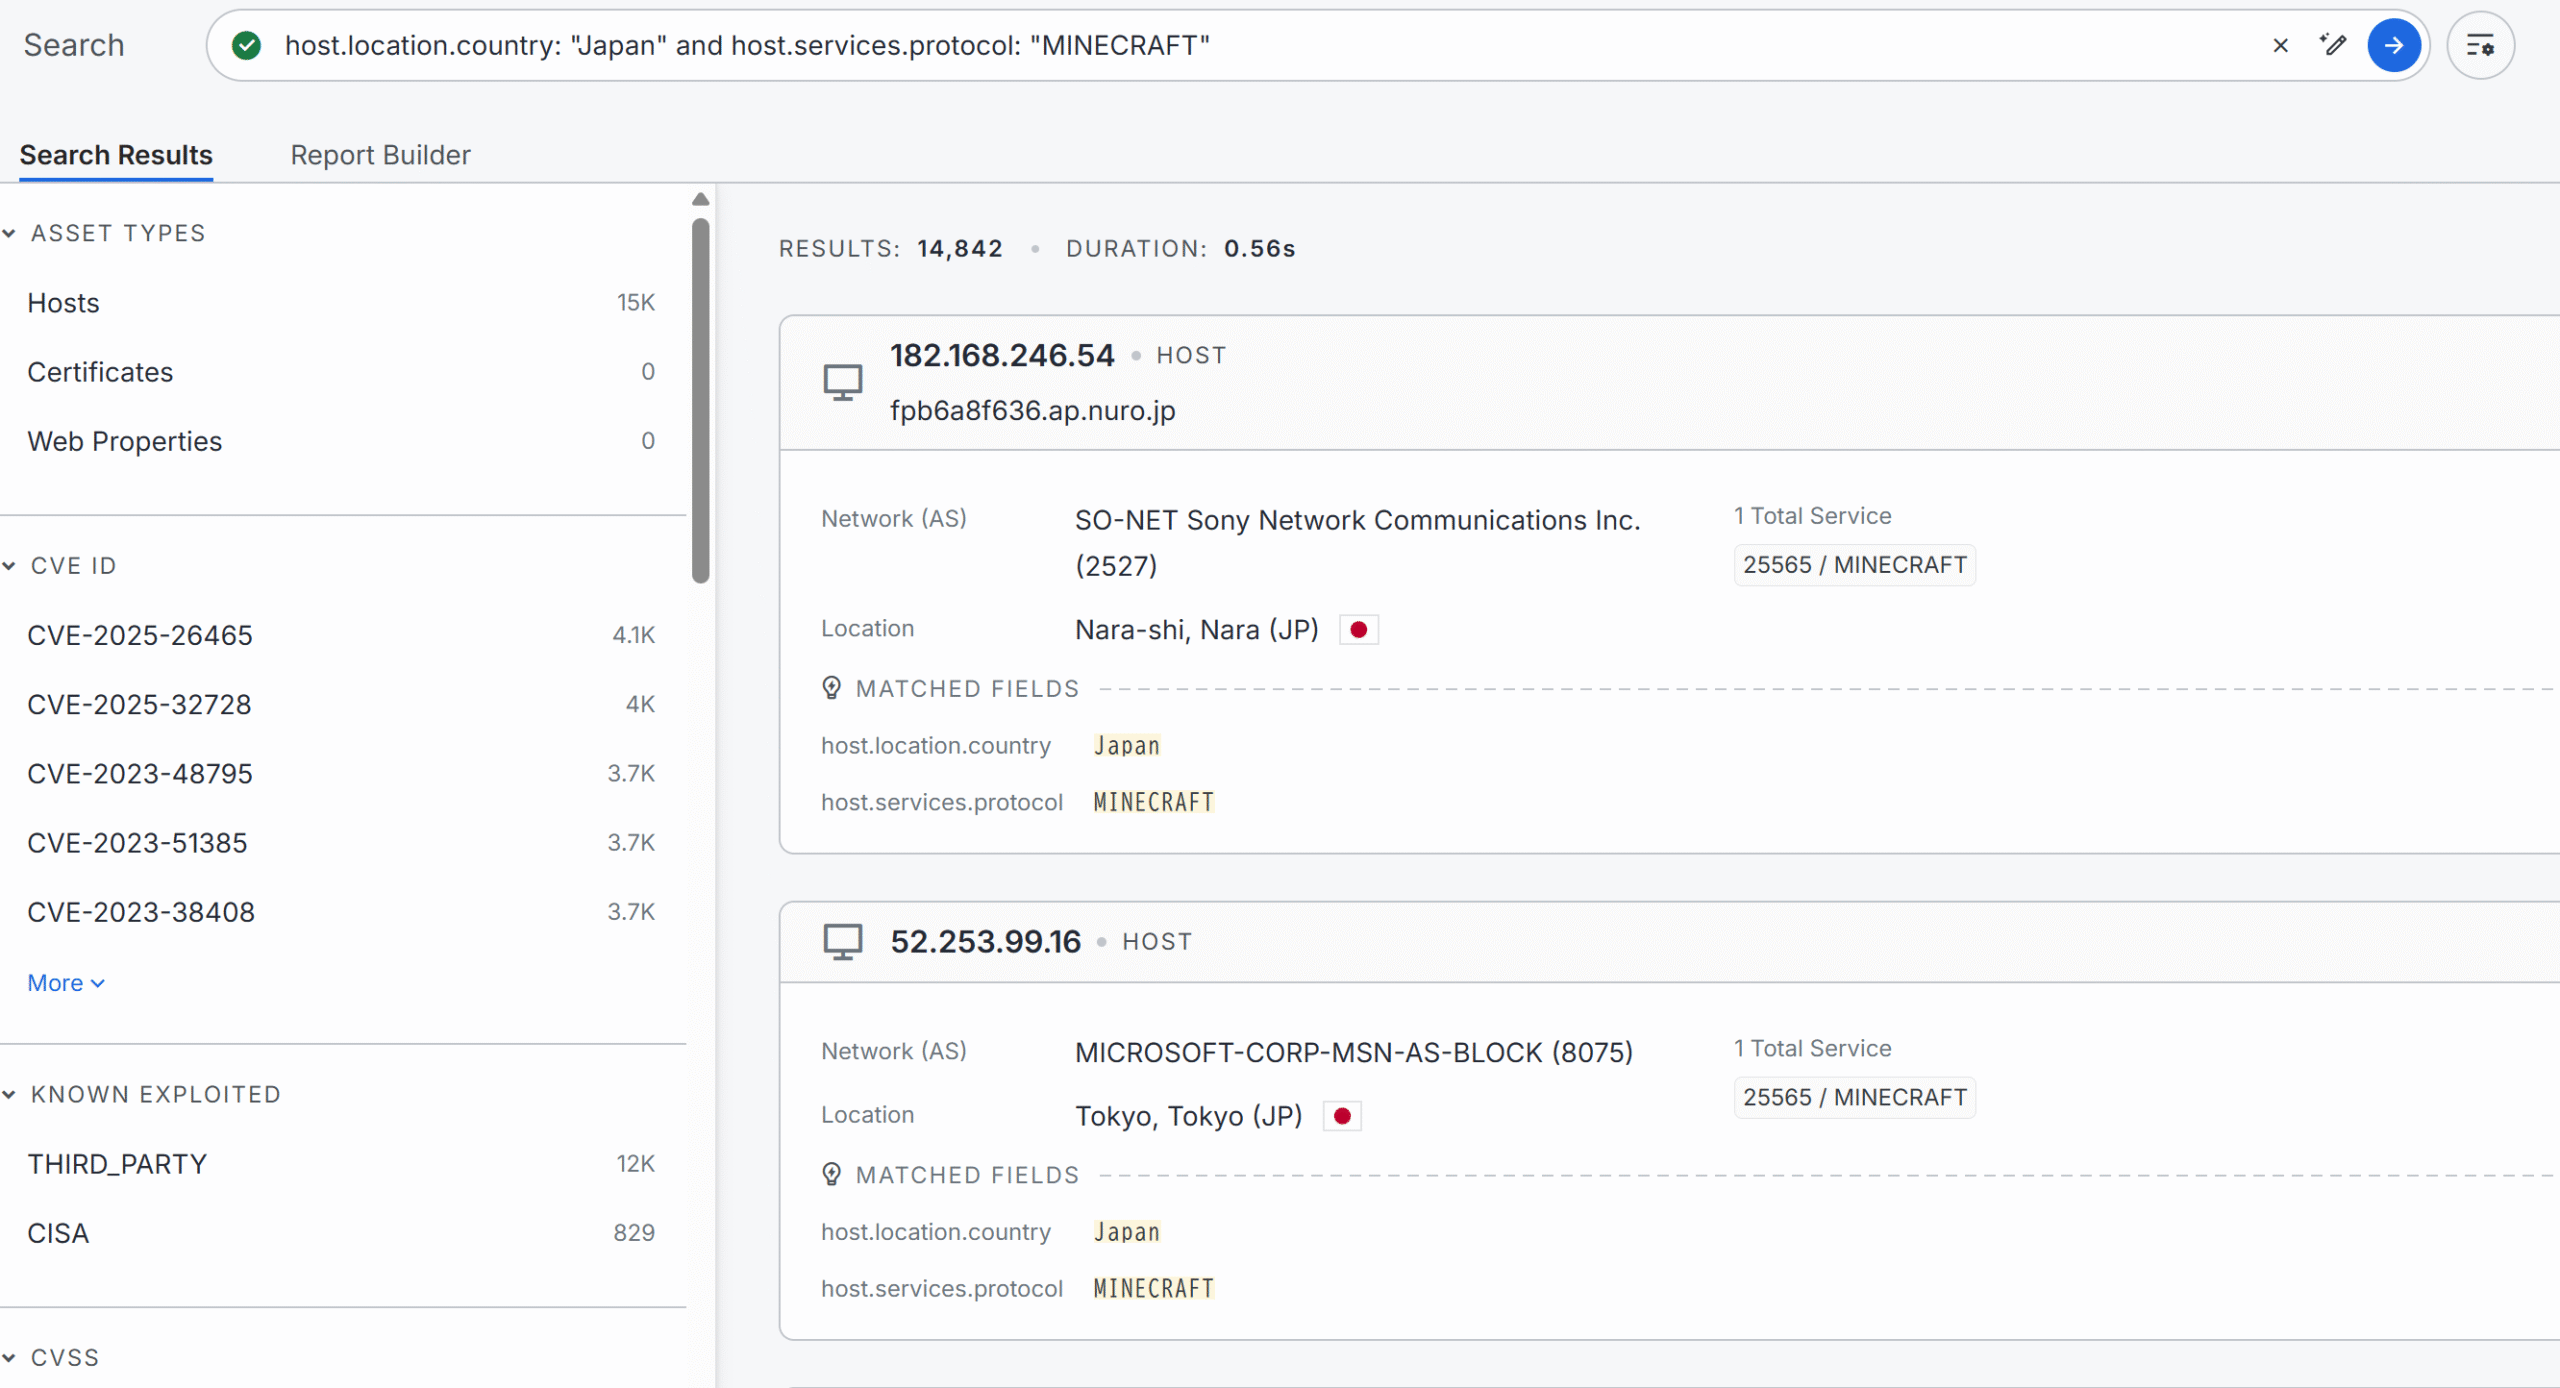Click the sidebar scroll-up arrow
2560x1388 pixels.
[x=700, y=199]
